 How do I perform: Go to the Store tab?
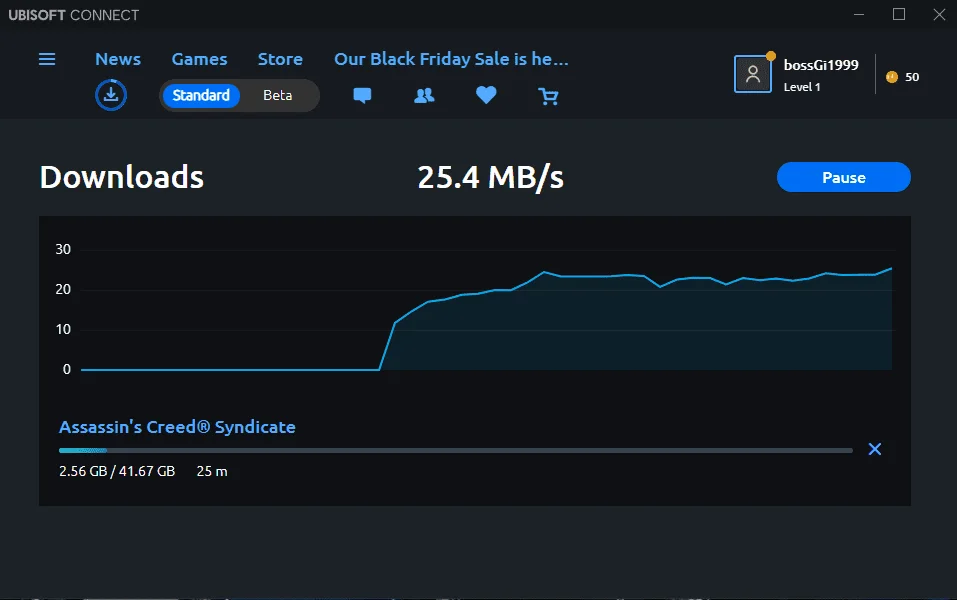280,59
